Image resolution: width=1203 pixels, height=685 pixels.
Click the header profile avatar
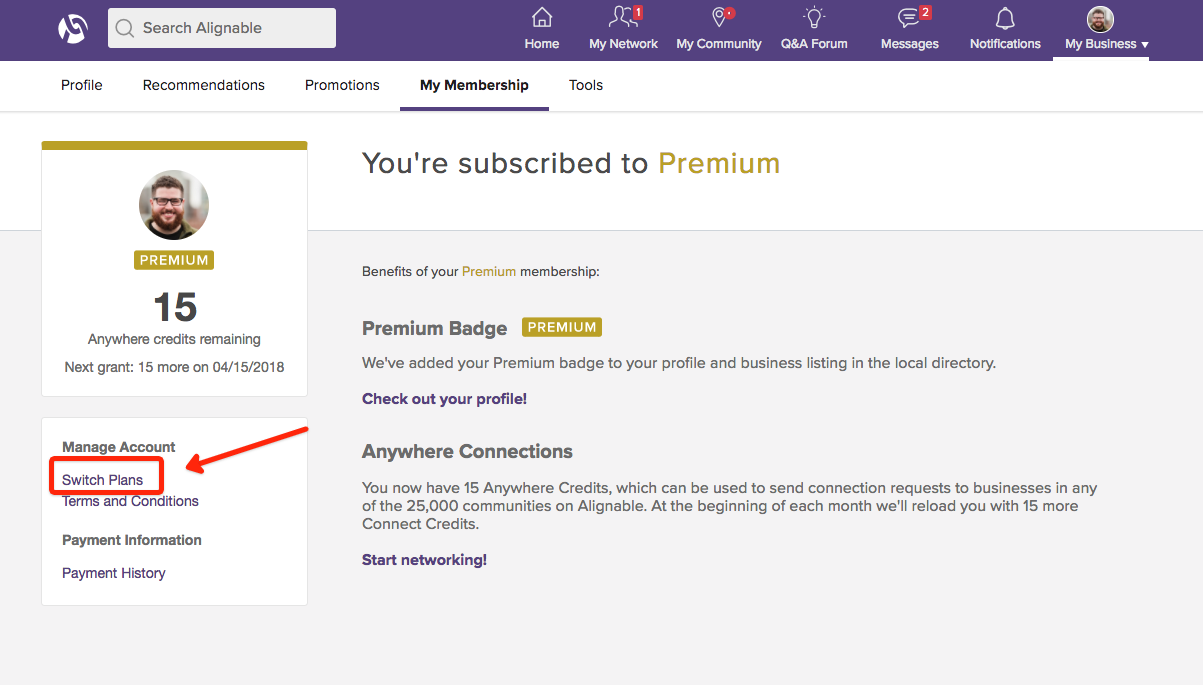point(1100,19)
